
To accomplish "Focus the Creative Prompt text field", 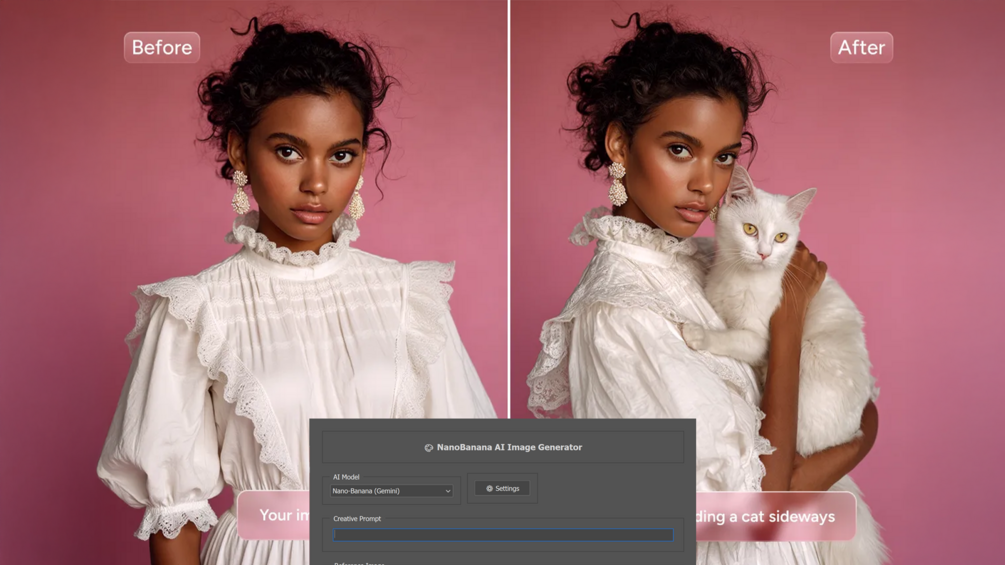I will click(x=503, y=534).
